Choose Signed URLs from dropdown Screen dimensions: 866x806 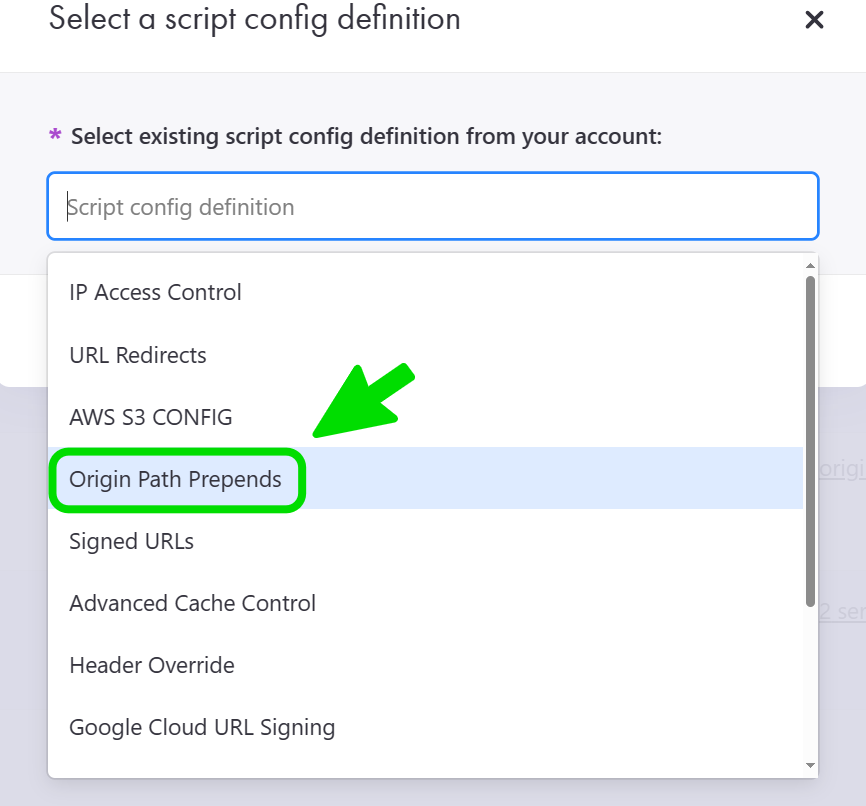click(131, 542)
